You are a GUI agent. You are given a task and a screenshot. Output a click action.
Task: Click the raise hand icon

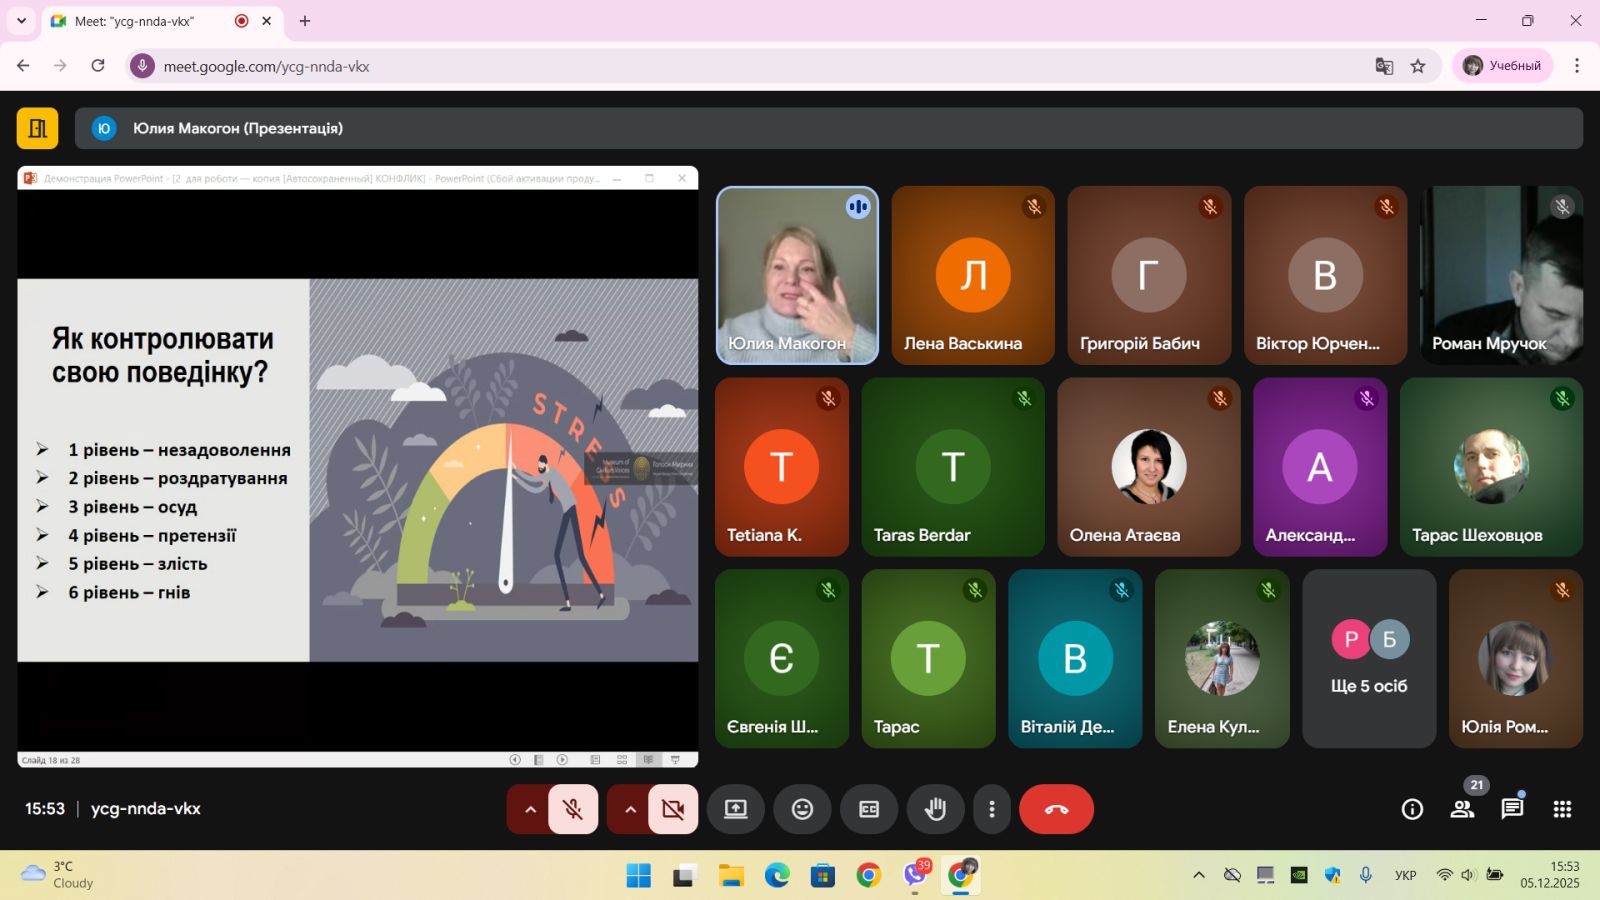[x=935, y=809]
